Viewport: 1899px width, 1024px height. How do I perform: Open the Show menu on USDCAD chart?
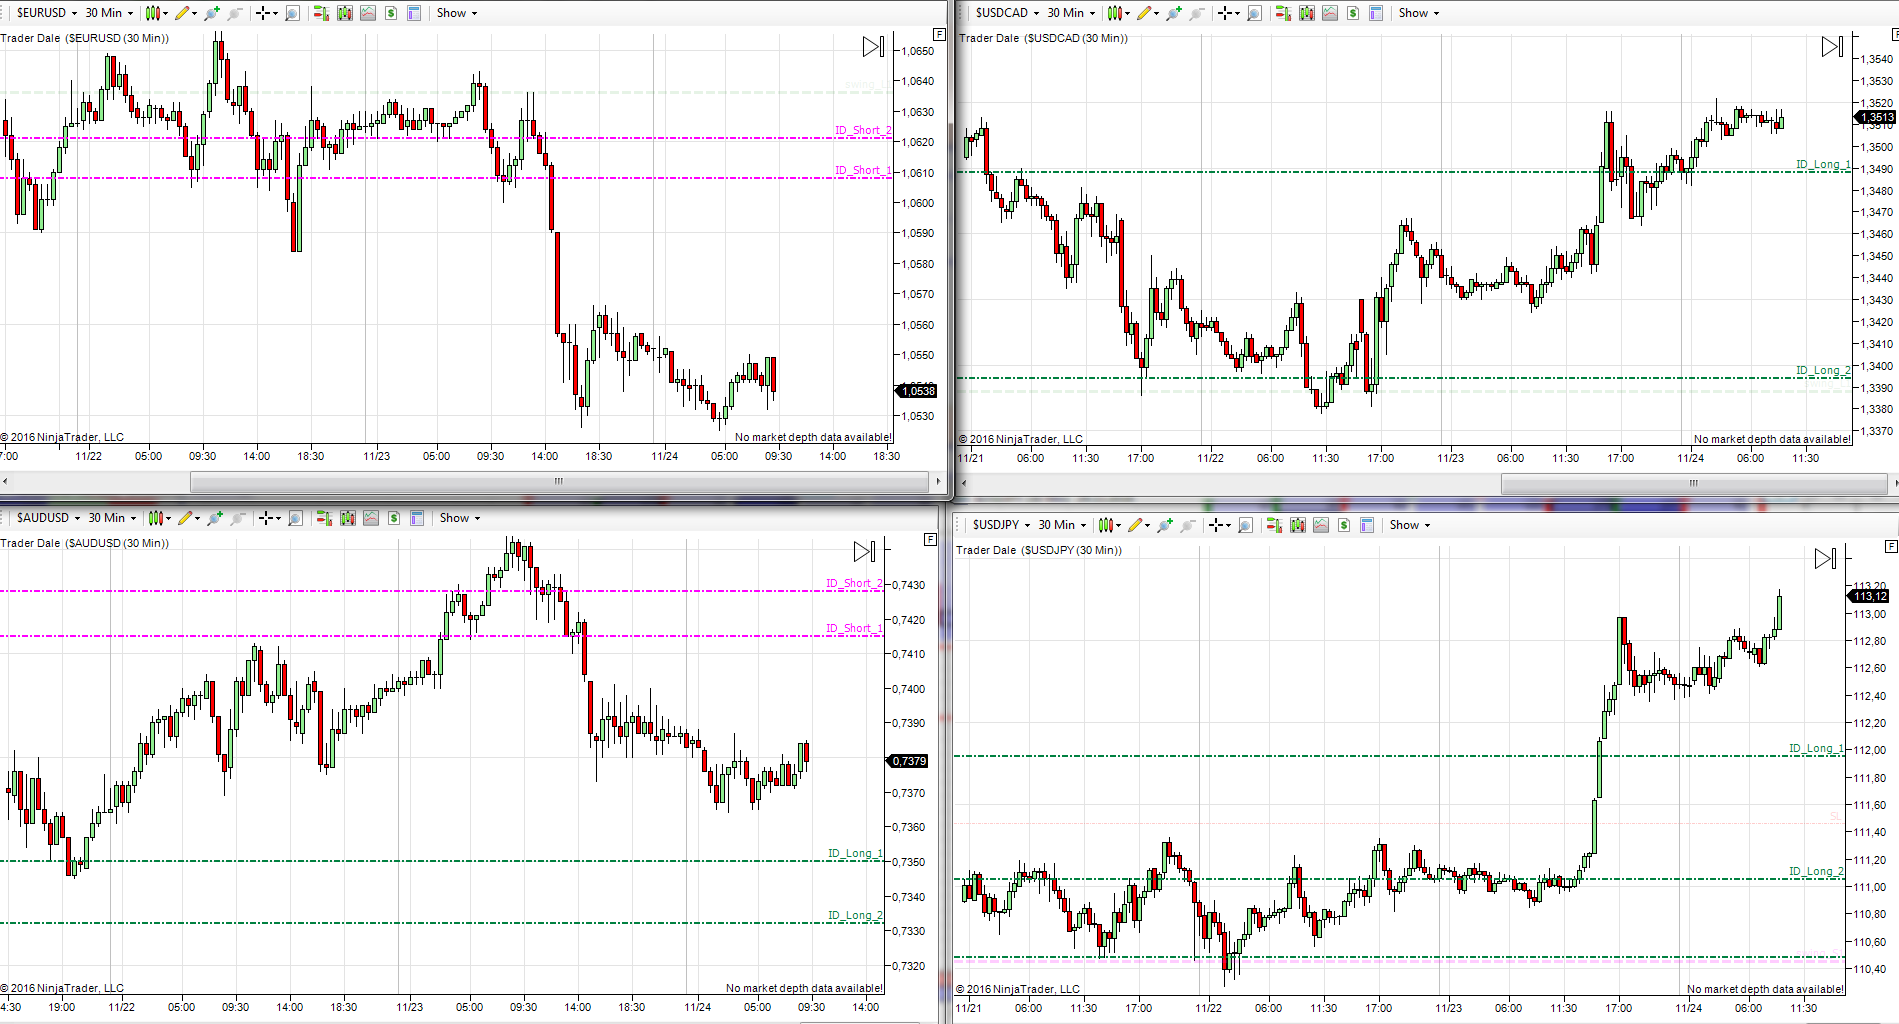pyautogui.click(x=1418, y=13)
